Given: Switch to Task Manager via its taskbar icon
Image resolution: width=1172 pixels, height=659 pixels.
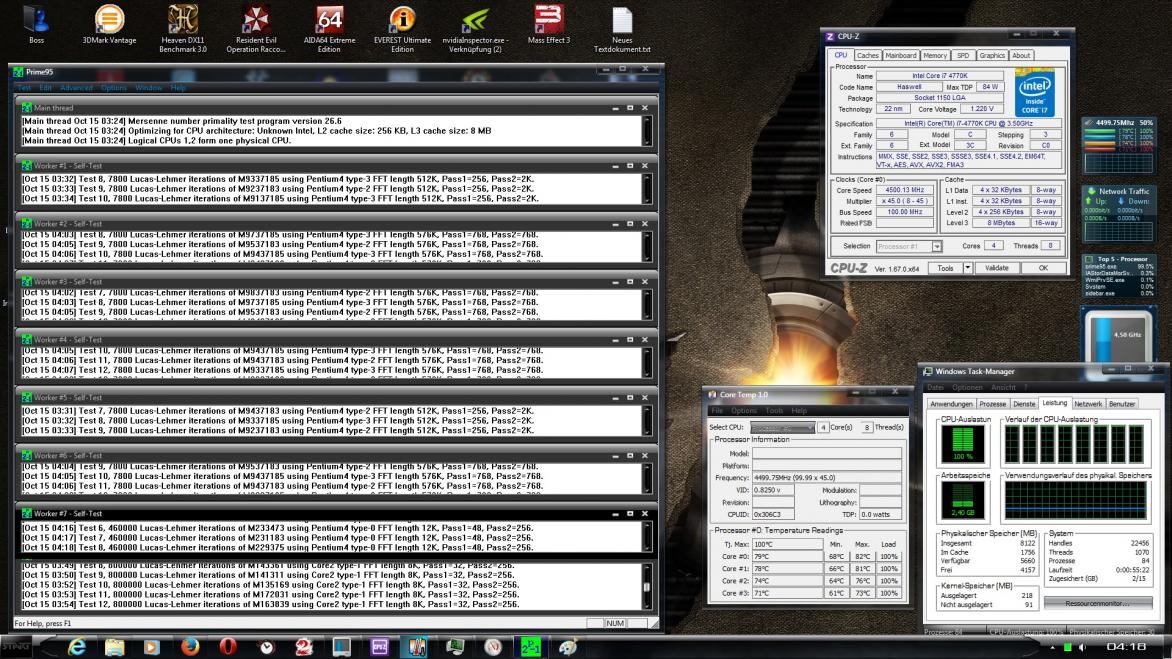Looking at the screenshot, I should [x=455, y=647].
